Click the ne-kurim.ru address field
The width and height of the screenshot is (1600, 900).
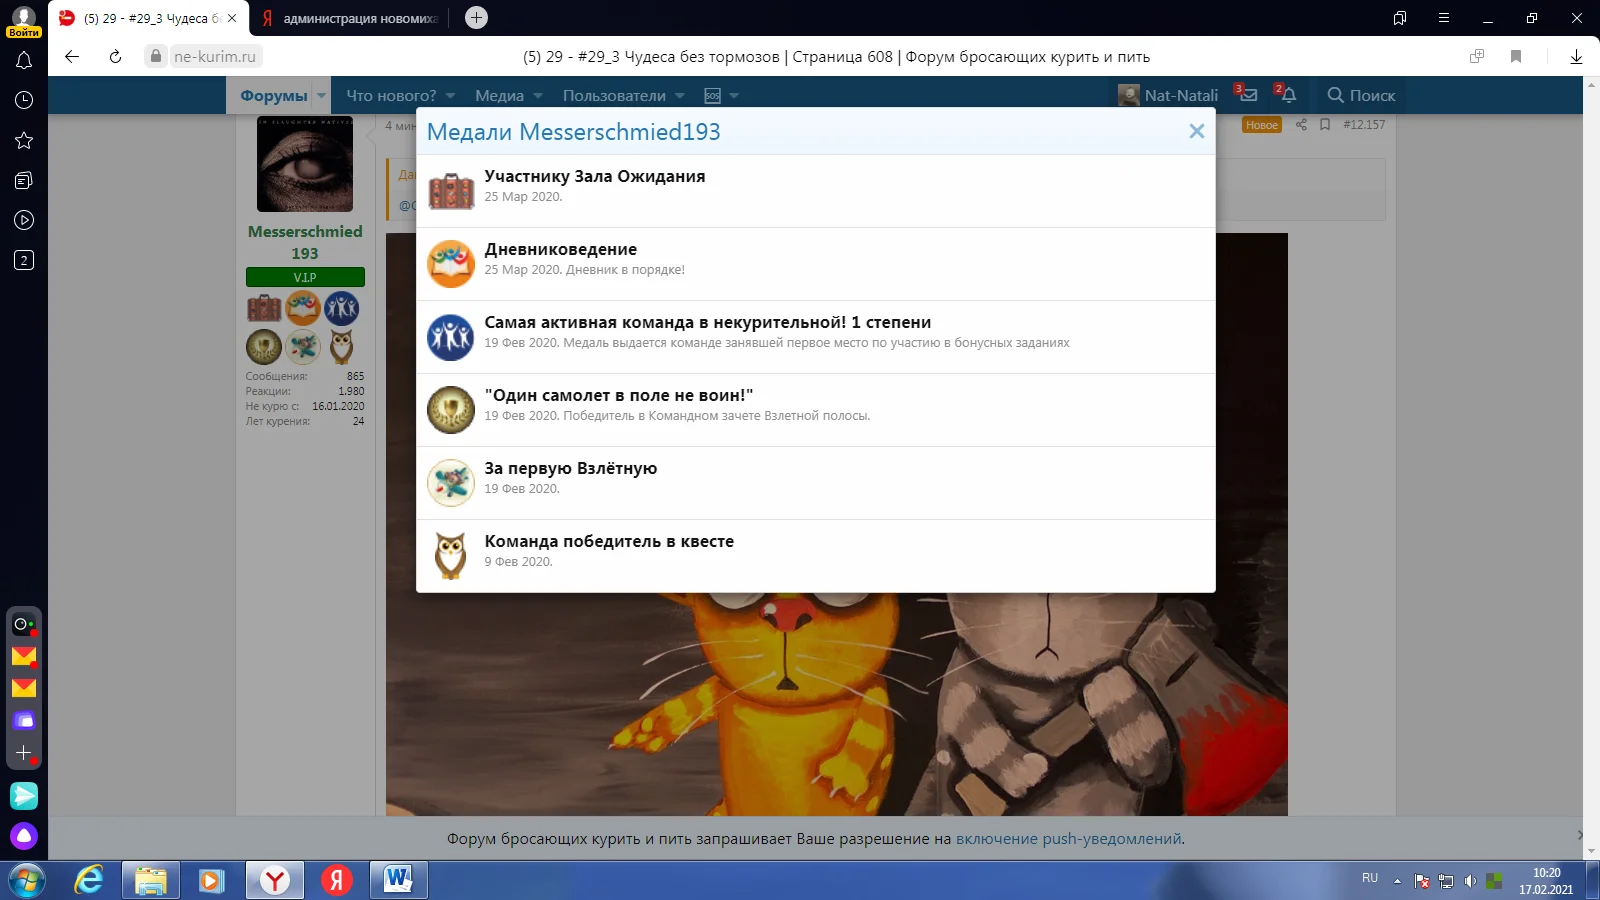click(x=215, y=57)
